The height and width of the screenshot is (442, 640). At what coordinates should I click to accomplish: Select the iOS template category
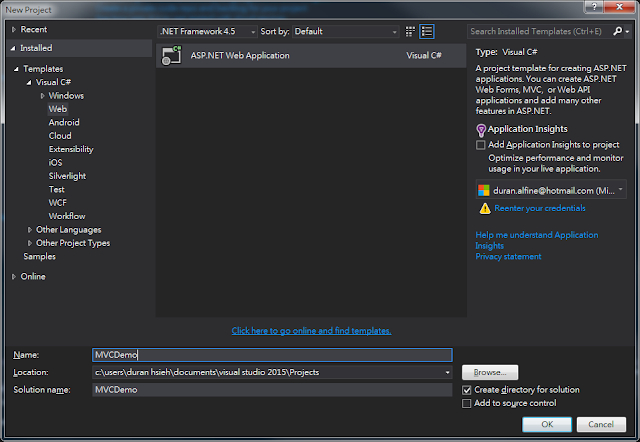[x=56, y=163]
